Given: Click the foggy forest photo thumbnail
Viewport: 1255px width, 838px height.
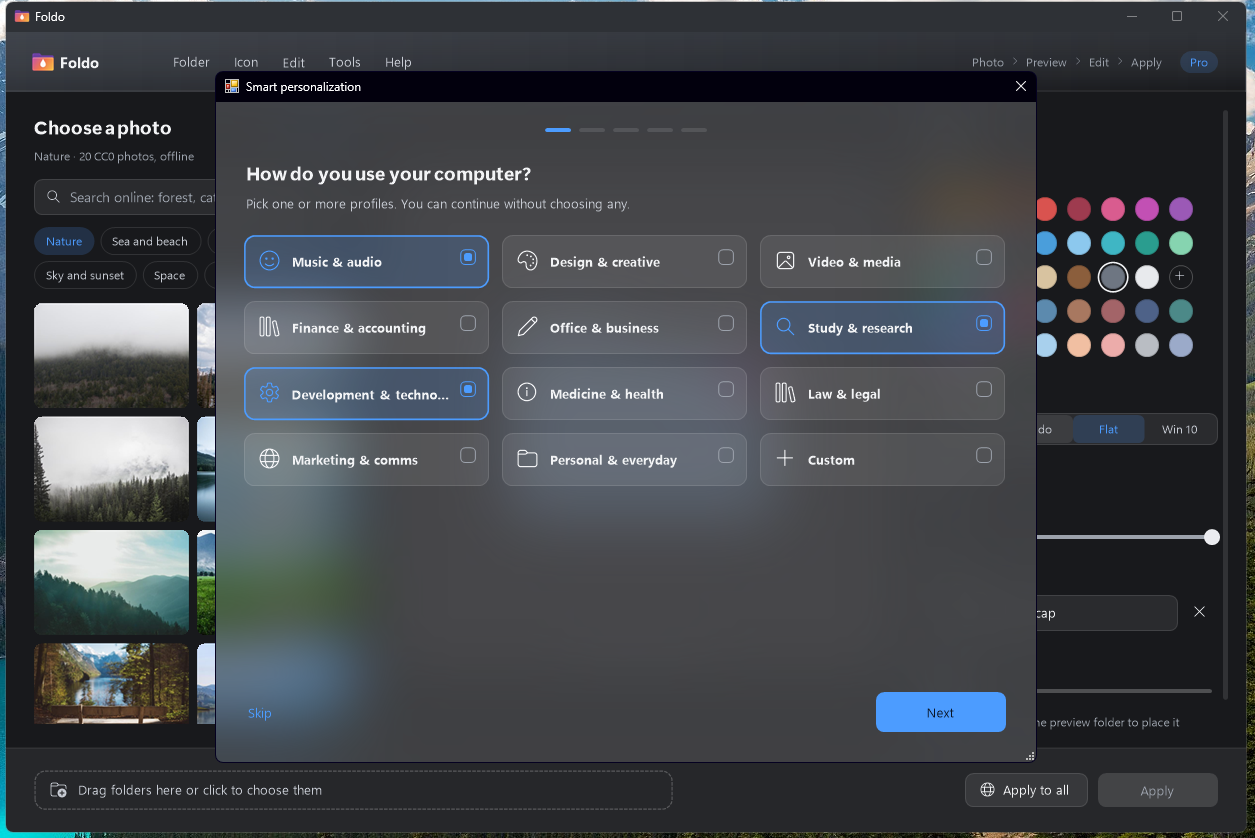Looking at the screenshot, I should 111,355.
